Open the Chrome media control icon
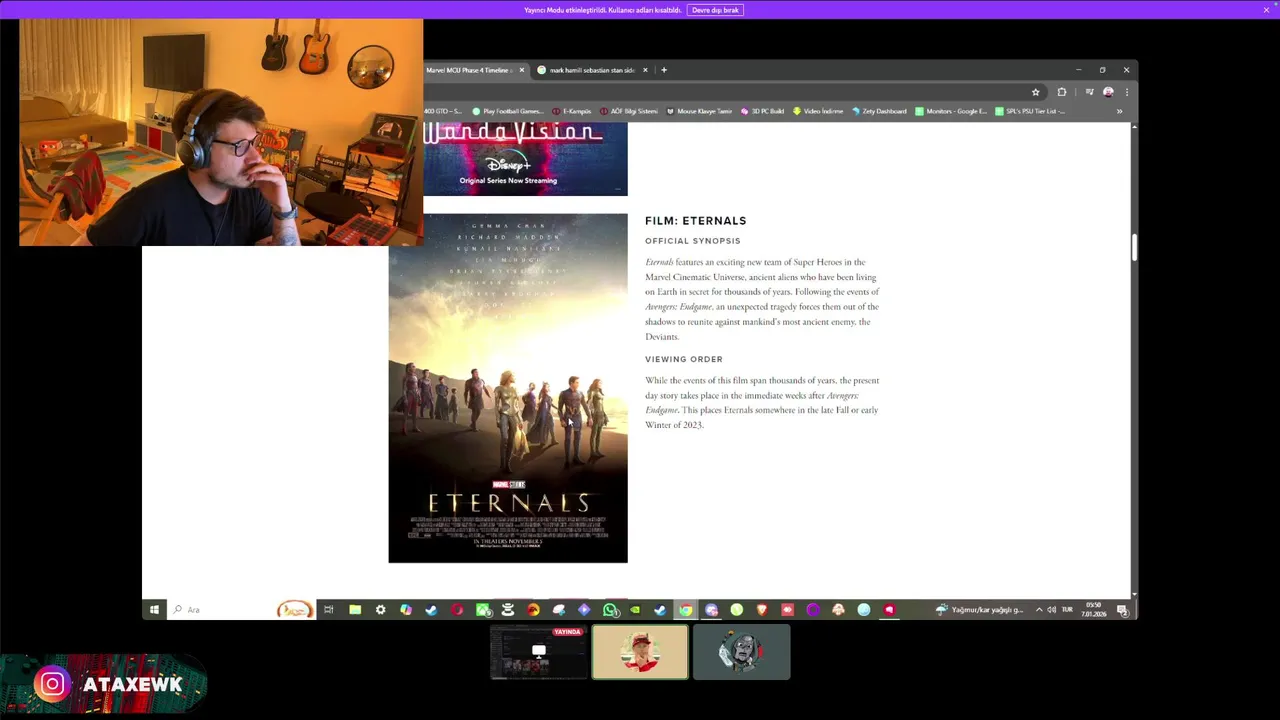 (x=1089, y=92)
